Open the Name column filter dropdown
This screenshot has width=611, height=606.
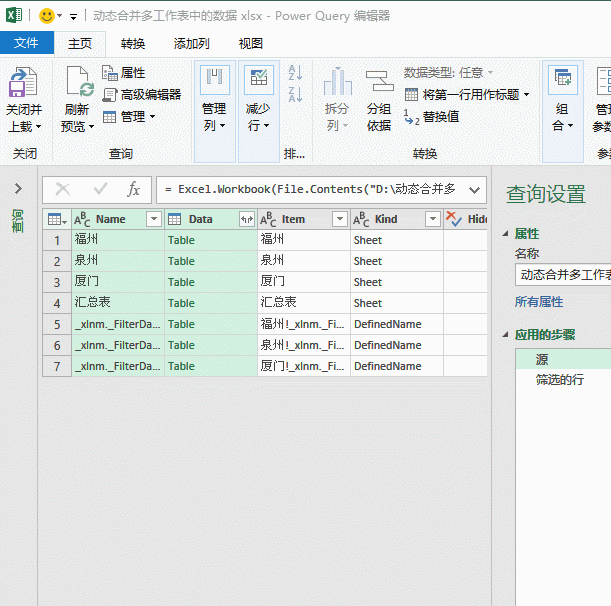[154, 219]
